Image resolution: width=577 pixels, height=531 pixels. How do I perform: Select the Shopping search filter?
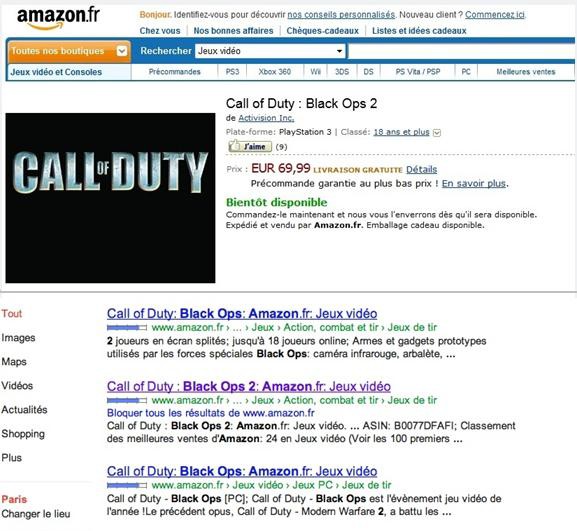tap(23, 434)
